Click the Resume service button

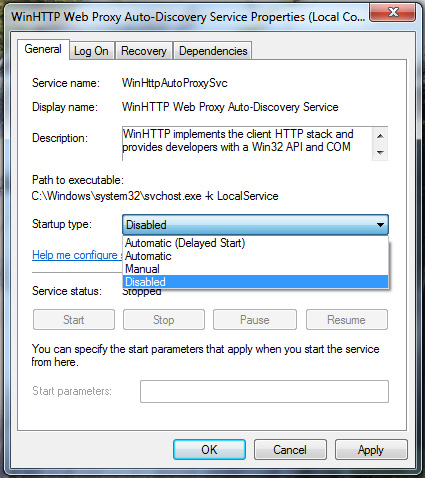pyautogui.click(x=347, y=320)
